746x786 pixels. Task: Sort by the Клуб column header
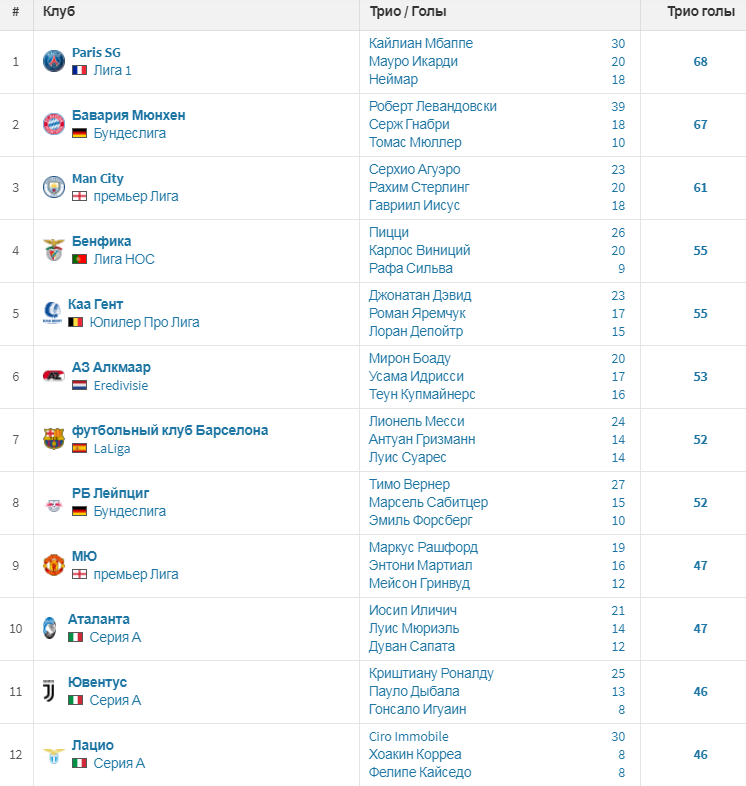[x=59, y=12]
